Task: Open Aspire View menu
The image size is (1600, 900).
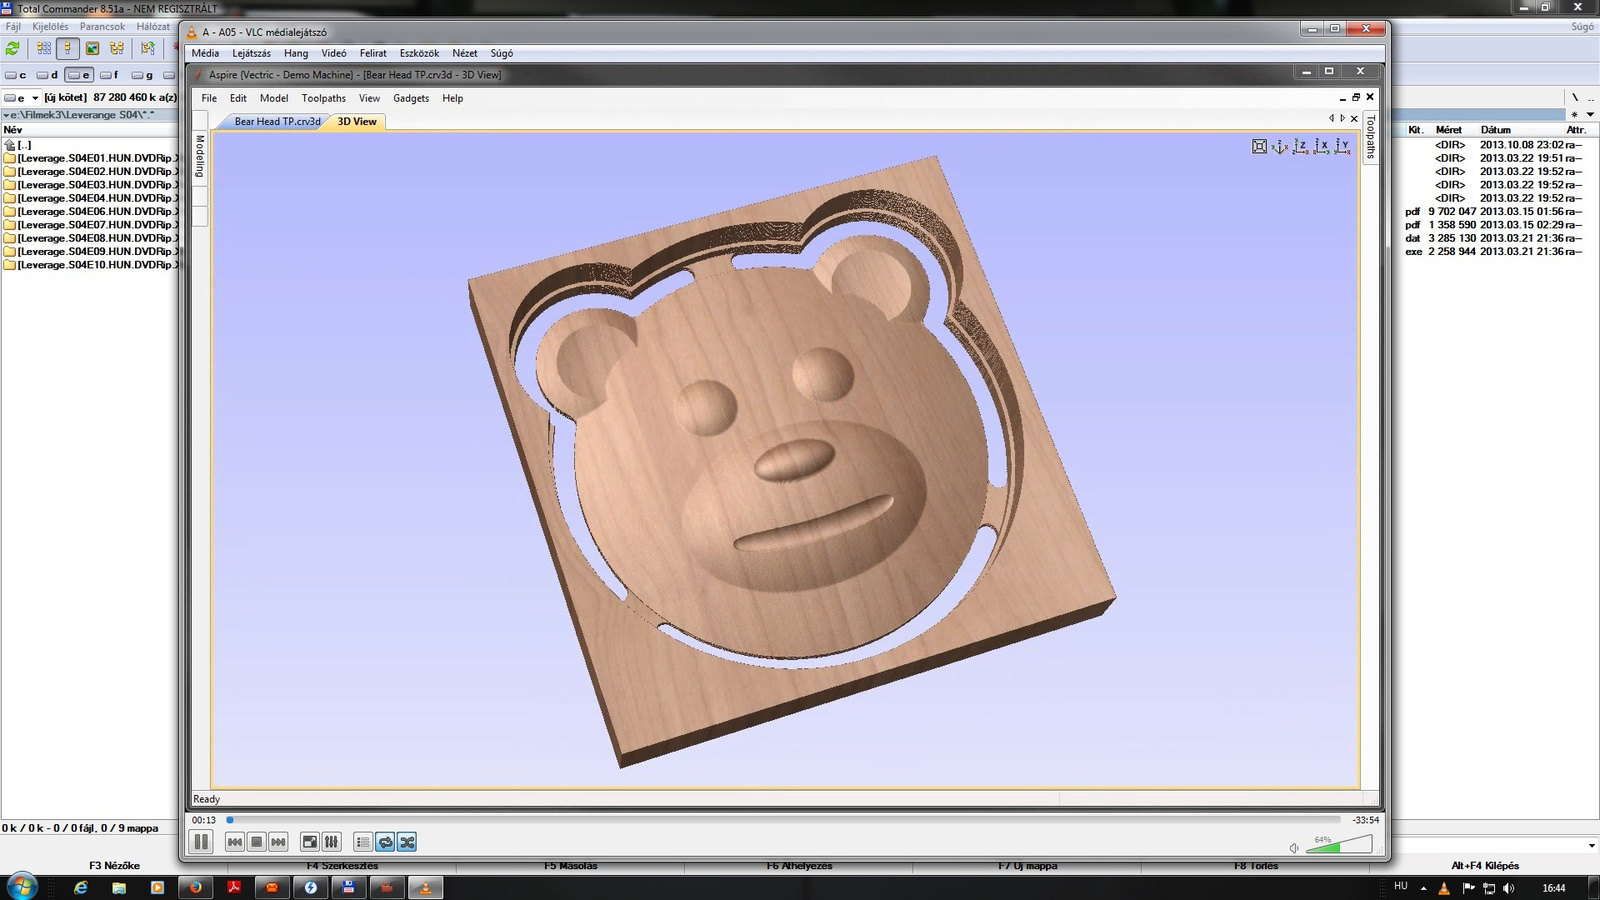Action: (369, 98)
